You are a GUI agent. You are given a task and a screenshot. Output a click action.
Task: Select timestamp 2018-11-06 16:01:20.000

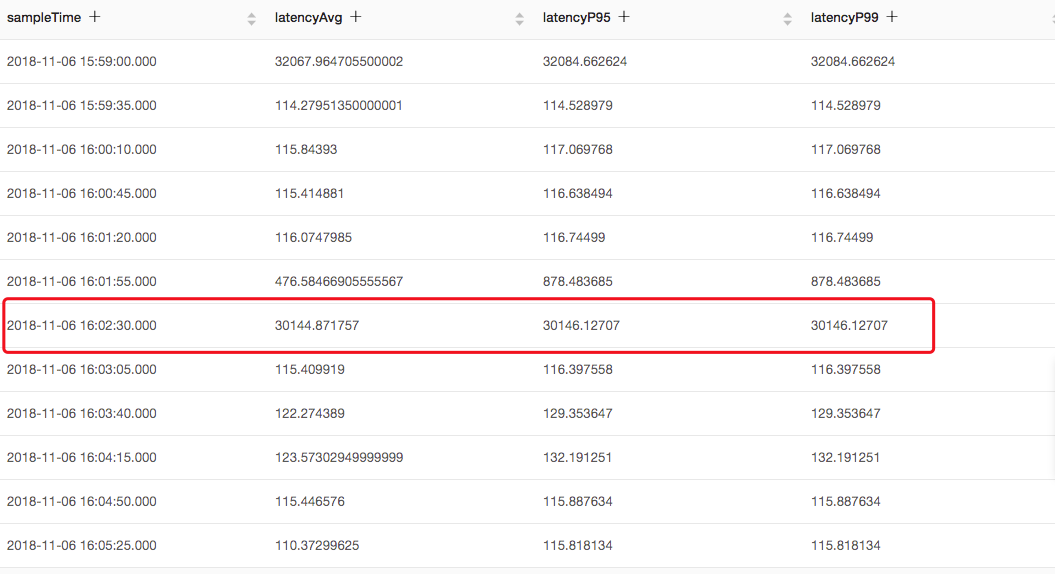[81, 238]
